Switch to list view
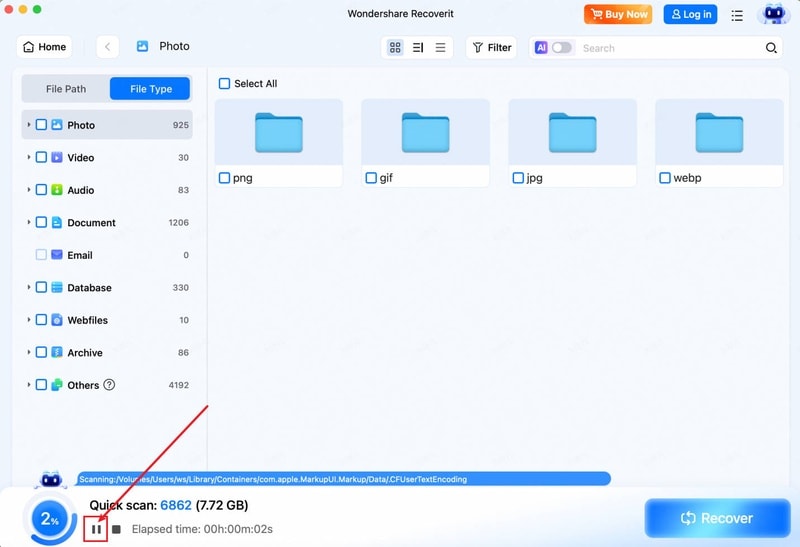 coord(440,47)
